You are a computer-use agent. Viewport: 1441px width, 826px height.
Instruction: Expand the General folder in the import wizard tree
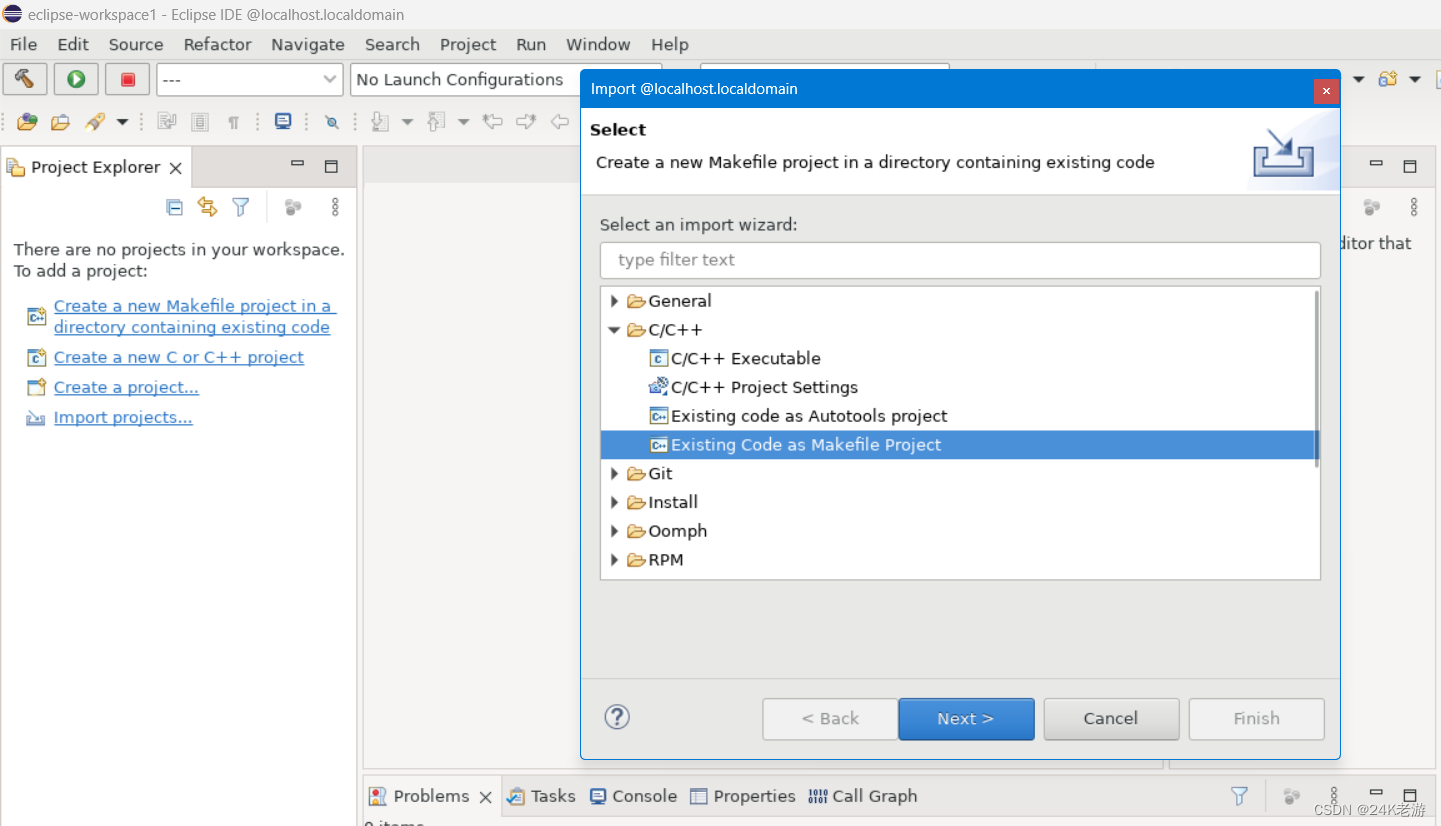[x=614, y=301]
